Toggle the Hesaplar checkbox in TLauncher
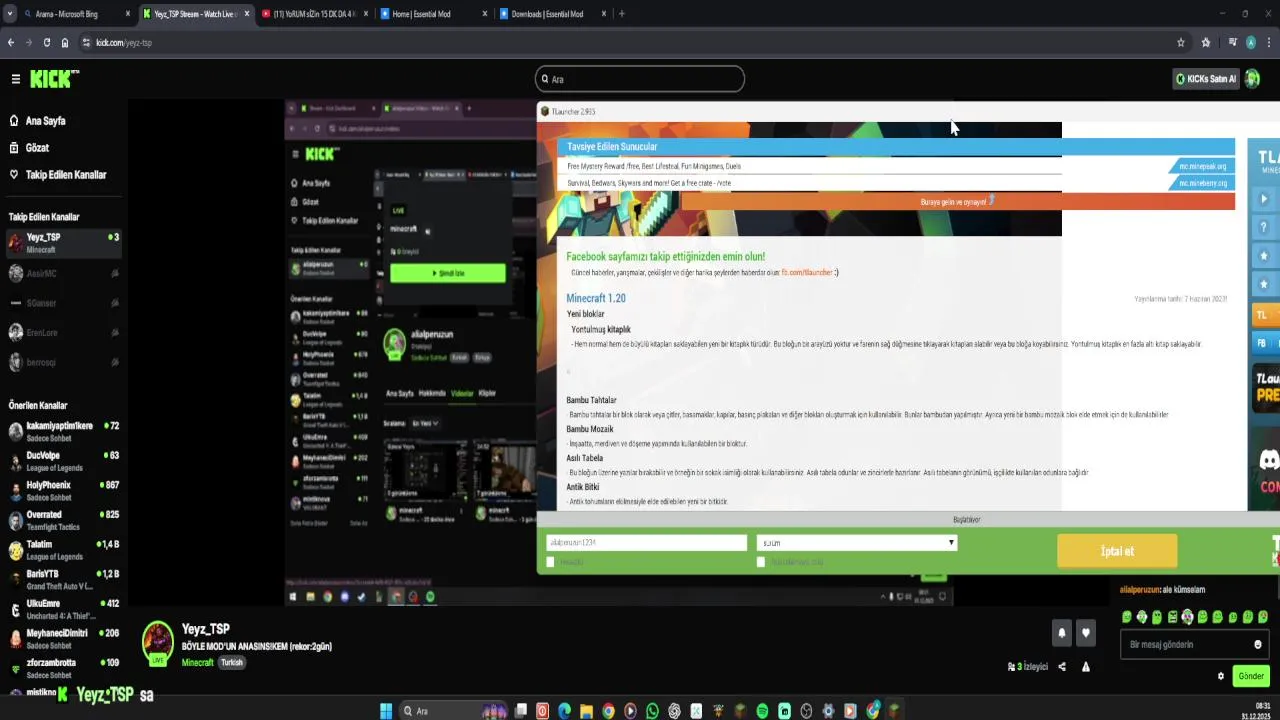 [551, 562]
